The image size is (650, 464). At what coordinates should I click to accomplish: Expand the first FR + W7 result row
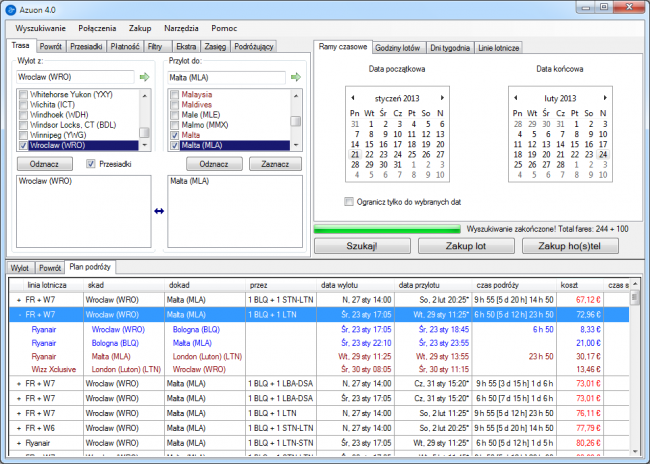coord(19,298)
